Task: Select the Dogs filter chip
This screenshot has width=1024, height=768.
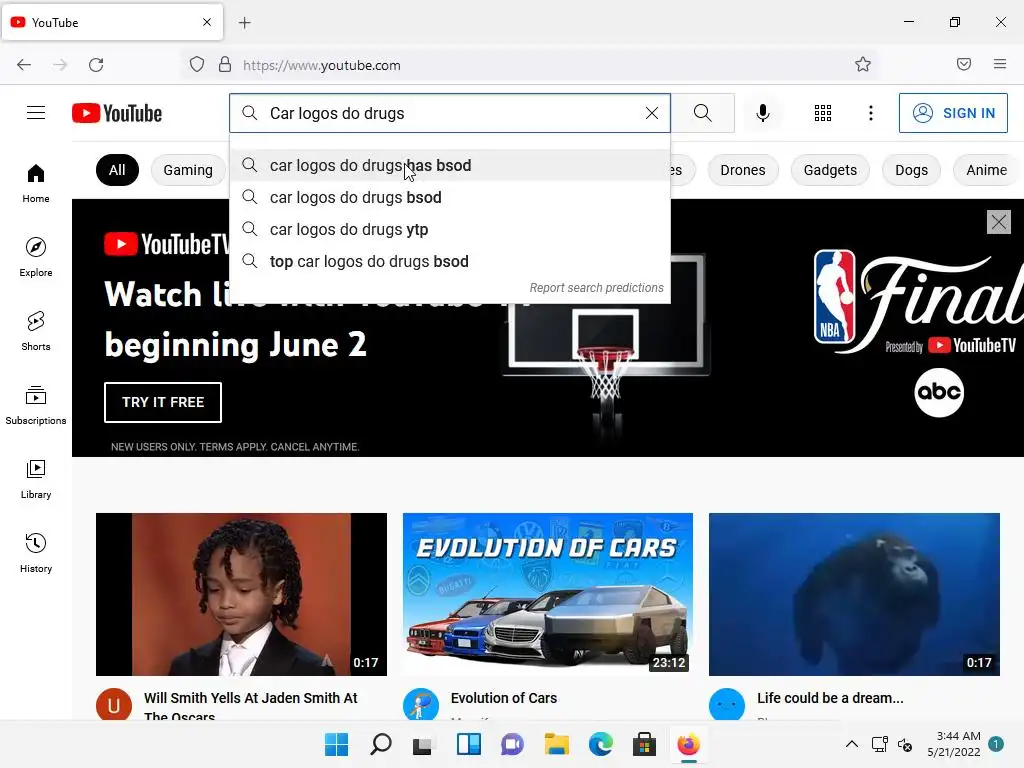Action: tap(911, 170)
